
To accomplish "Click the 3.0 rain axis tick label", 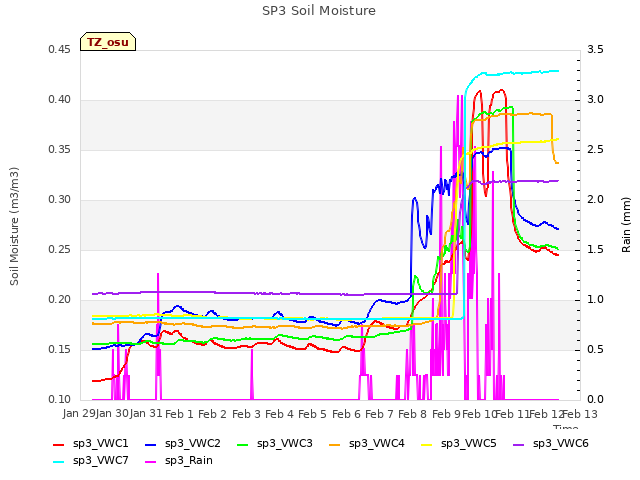I will tap(595, 100).
